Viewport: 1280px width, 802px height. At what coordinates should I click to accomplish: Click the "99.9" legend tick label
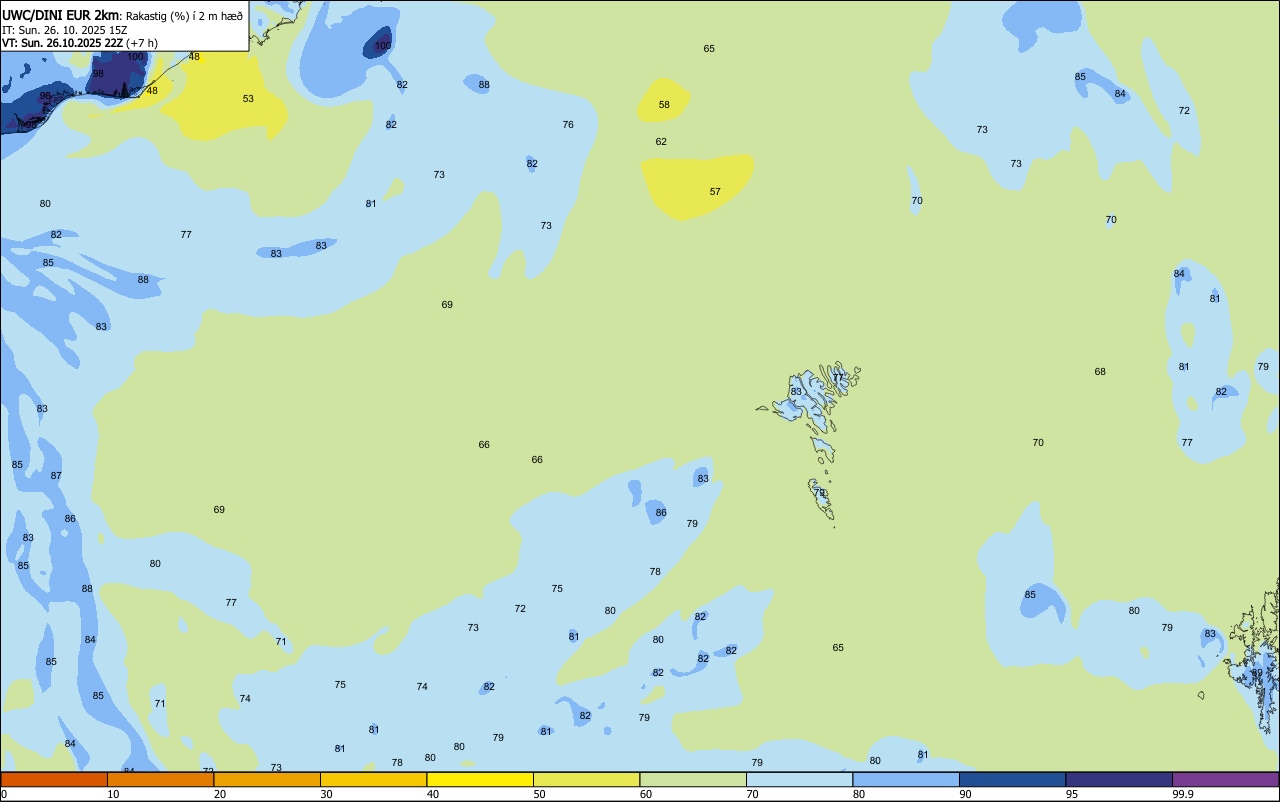1183,794
